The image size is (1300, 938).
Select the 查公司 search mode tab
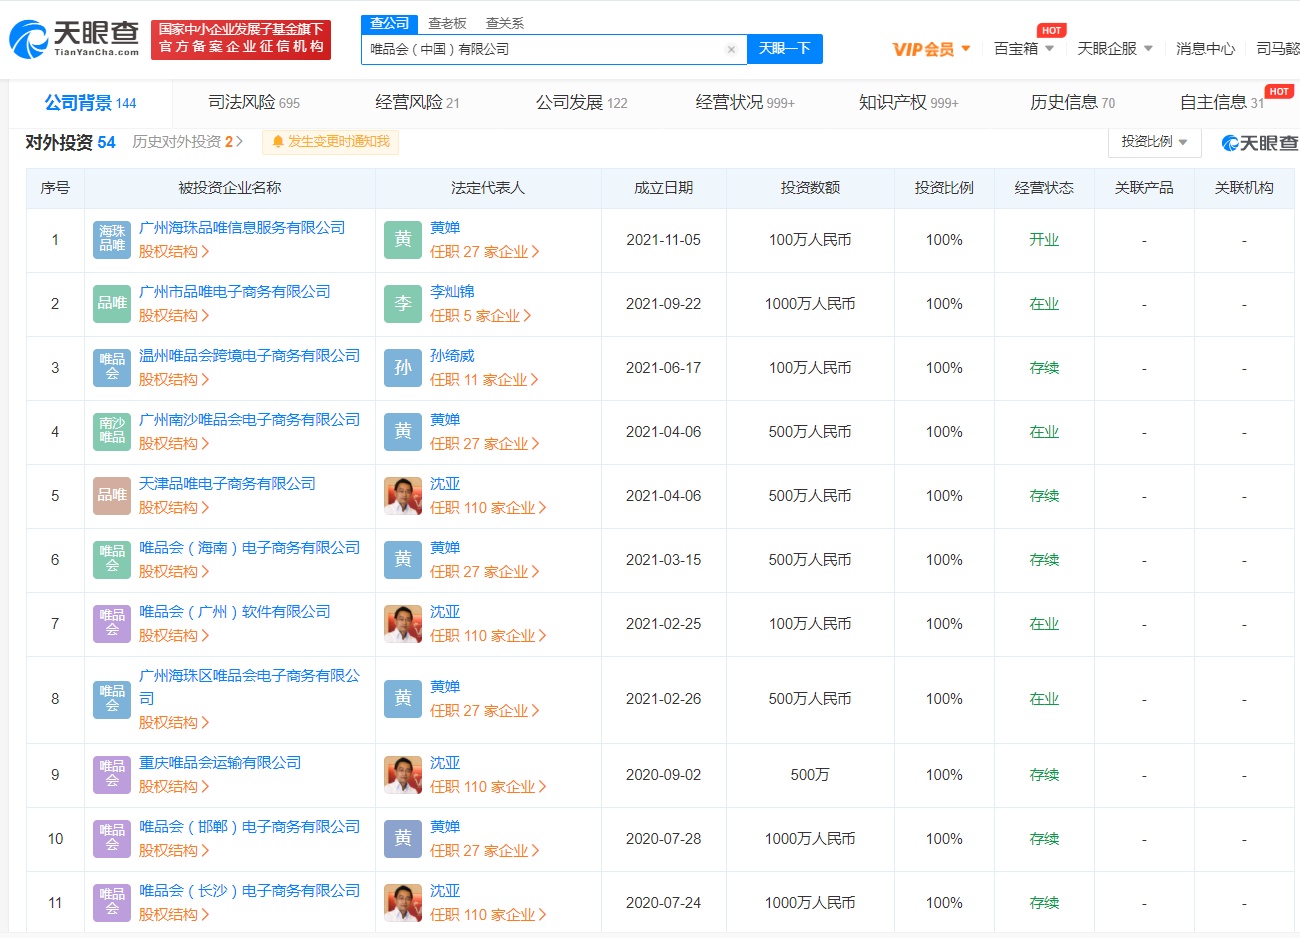[x=389, y=23]
